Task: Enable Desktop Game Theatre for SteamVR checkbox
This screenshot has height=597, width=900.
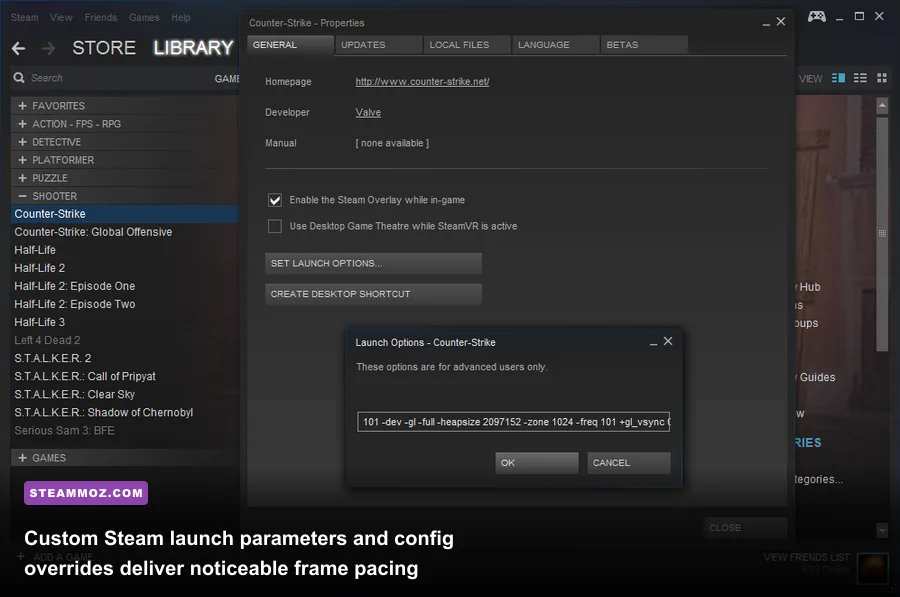Action: pyautogui.click(x=275, y=226)
